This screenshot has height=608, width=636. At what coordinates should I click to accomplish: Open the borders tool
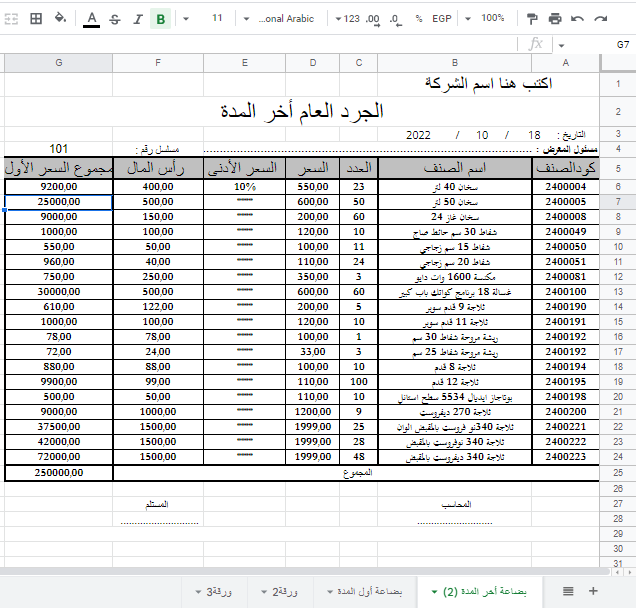[x=35, y=18]
